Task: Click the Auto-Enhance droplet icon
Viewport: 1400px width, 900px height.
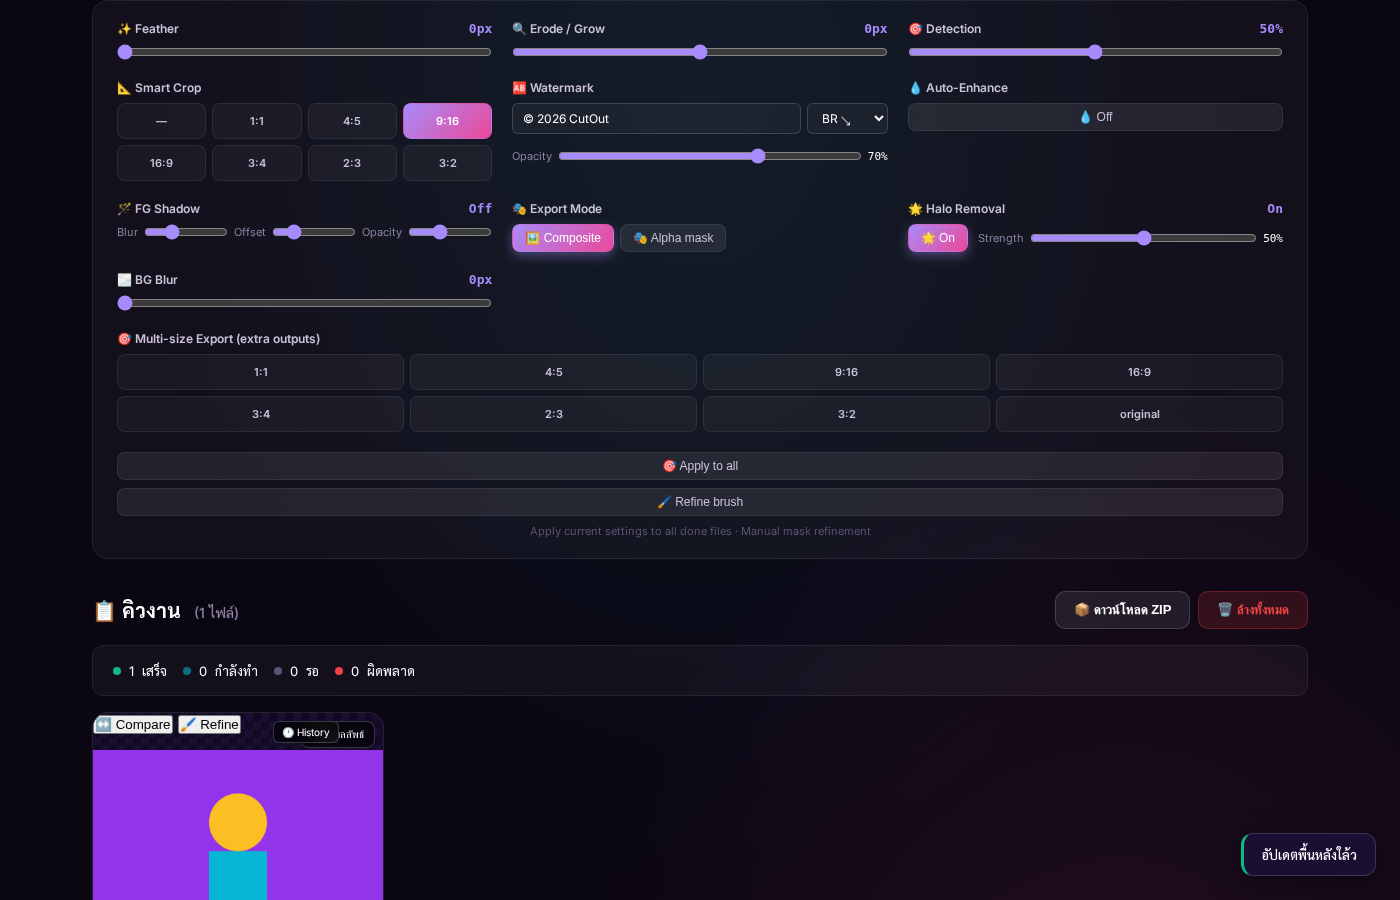Action: tap(915, 88)
